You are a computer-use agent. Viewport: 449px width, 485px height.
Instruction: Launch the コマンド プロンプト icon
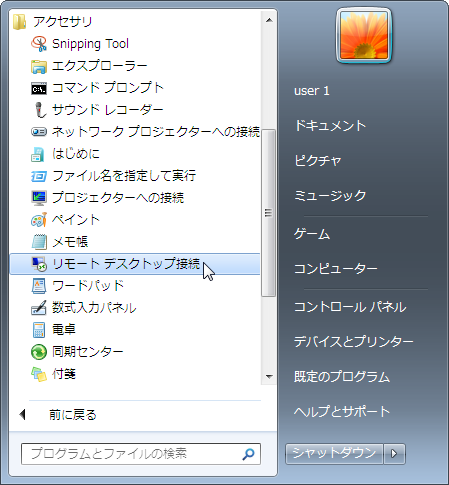click(39, 88)
